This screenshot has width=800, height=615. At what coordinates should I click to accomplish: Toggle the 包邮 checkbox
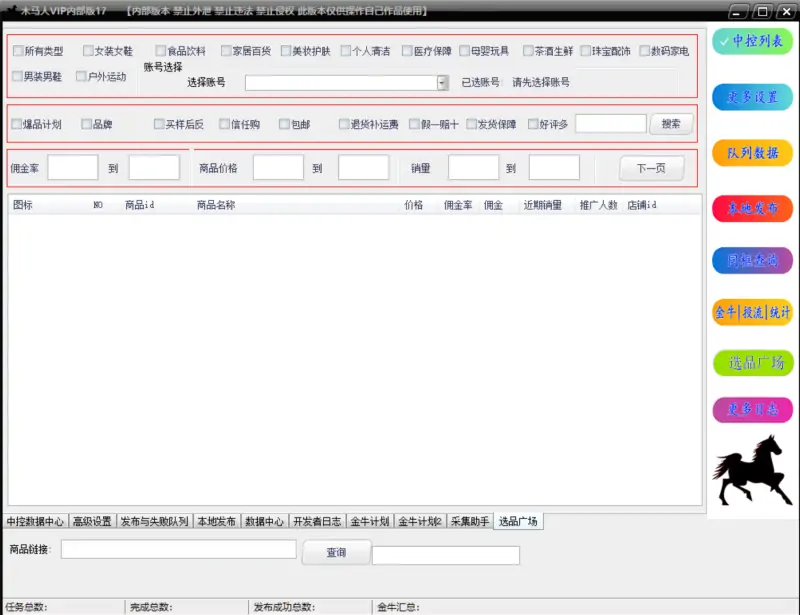(x=284, y=125)
